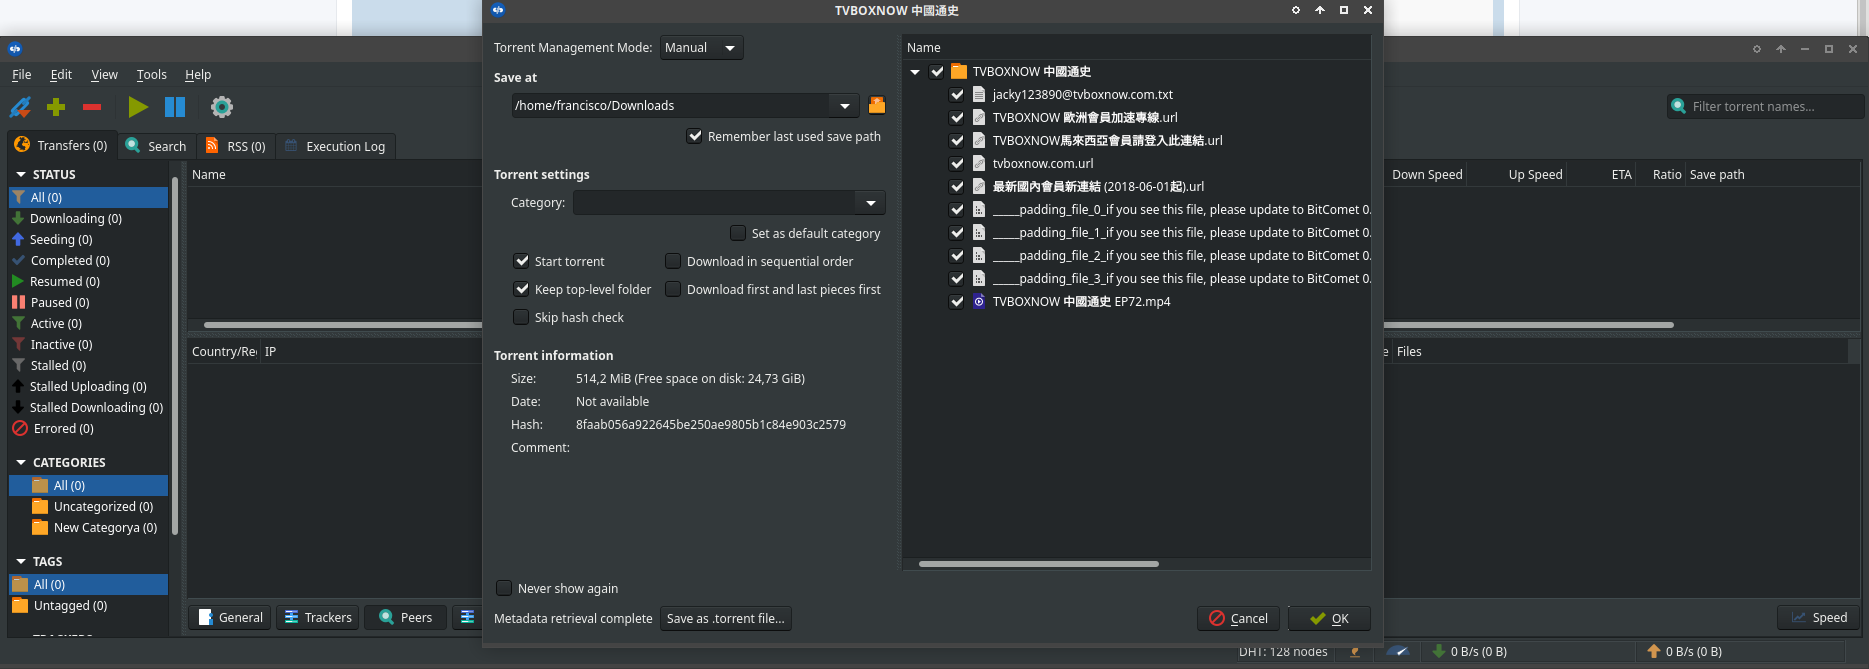Click OK to add torrent
This screenshot has height=669, width=1869.
[x=1329, y=618]
